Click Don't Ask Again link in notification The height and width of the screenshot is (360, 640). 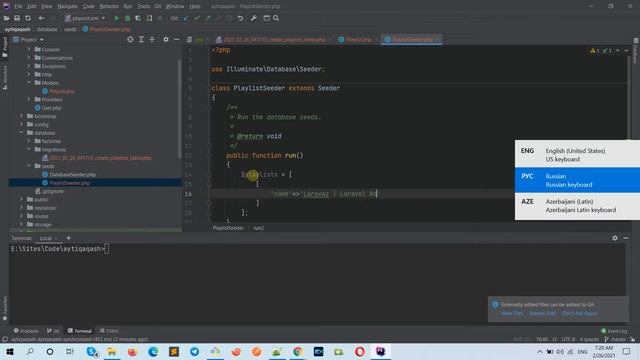pyautogui.click(x=579, y=313)
